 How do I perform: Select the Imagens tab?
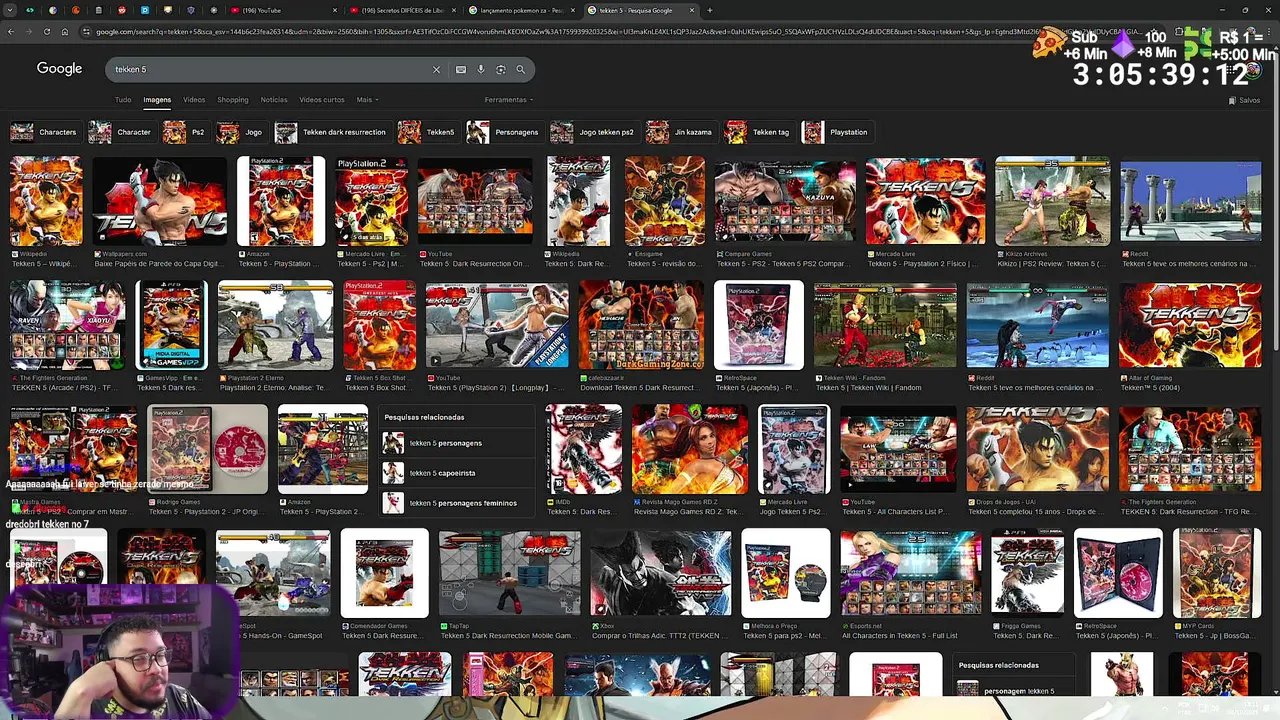[x=157, y=100]
